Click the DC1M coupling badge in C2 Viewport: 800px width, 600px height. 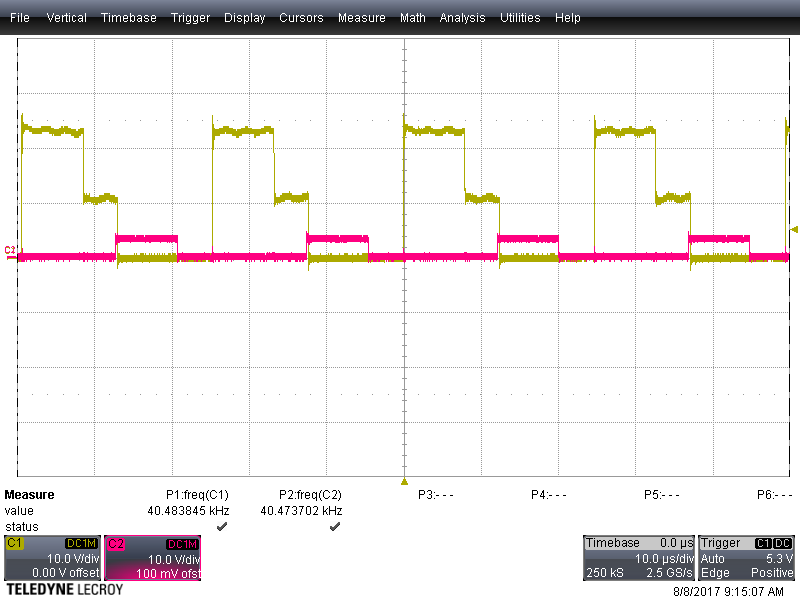pyautogui.click(x=182, y=544)
